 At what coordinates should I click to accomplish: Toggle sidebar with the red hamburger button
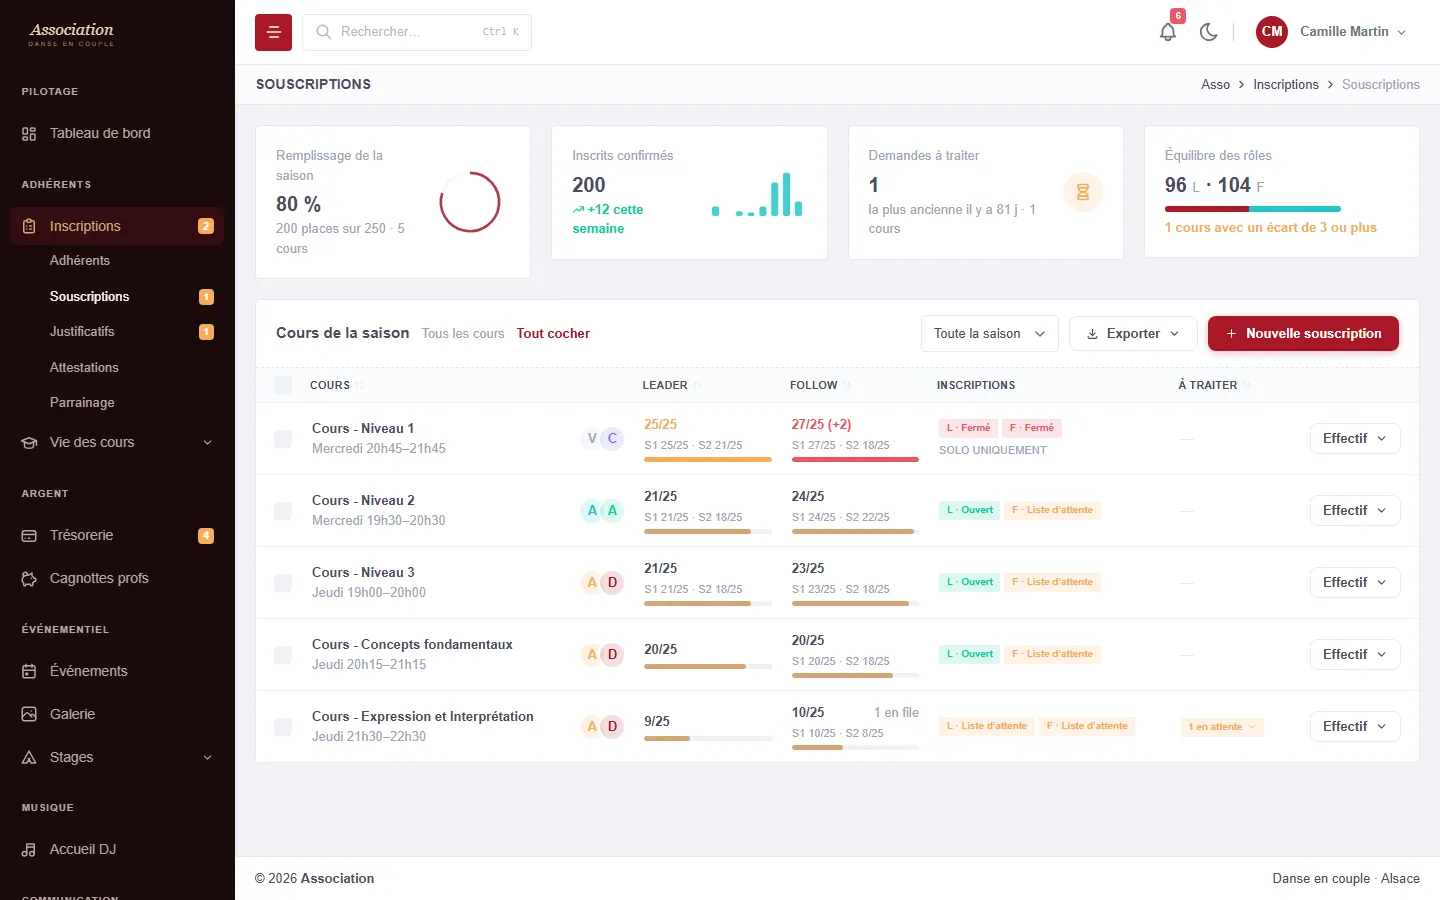273,32
